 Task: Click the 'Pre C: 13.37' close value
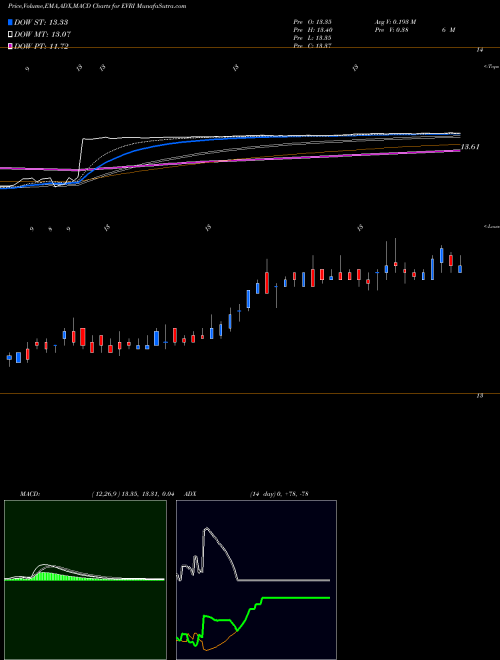pyautogui.click(x=313, y=45)
